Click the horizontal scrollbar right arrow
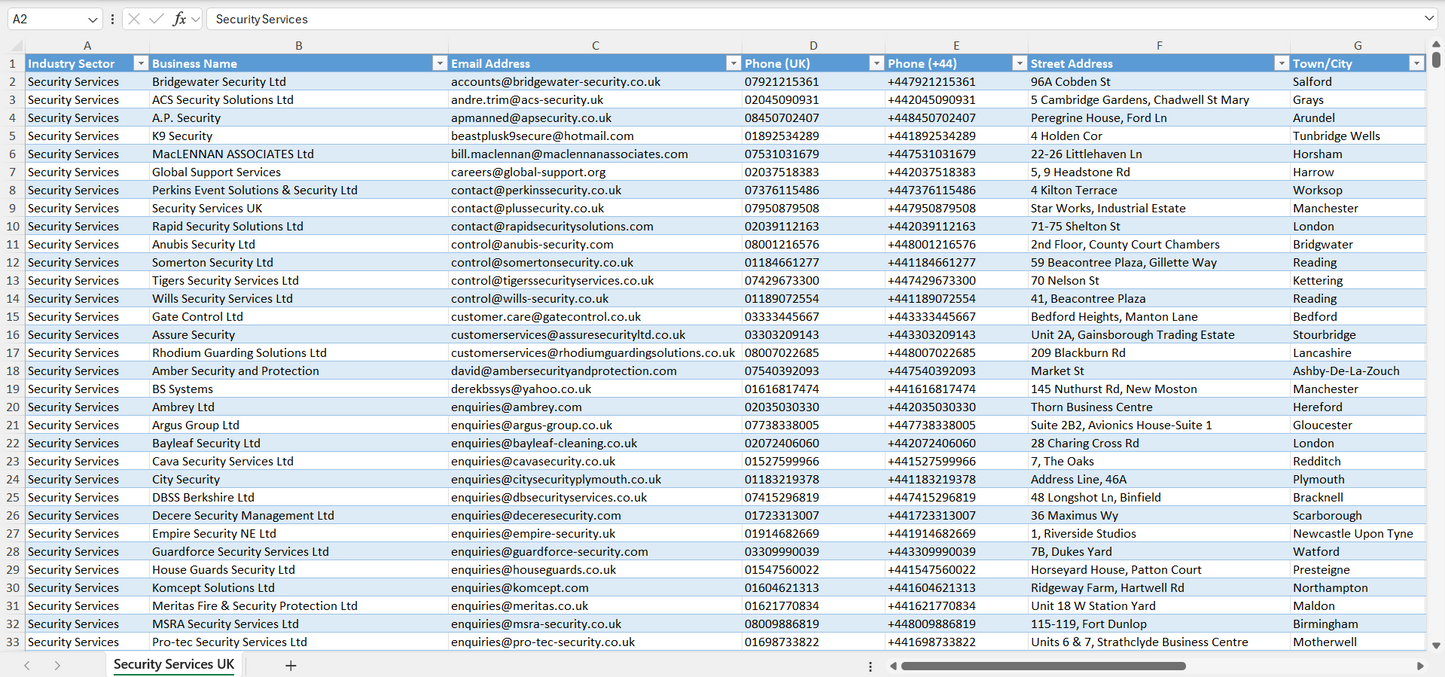The height and width of the screenshot is (677, 1445). tap(1420, 666)
